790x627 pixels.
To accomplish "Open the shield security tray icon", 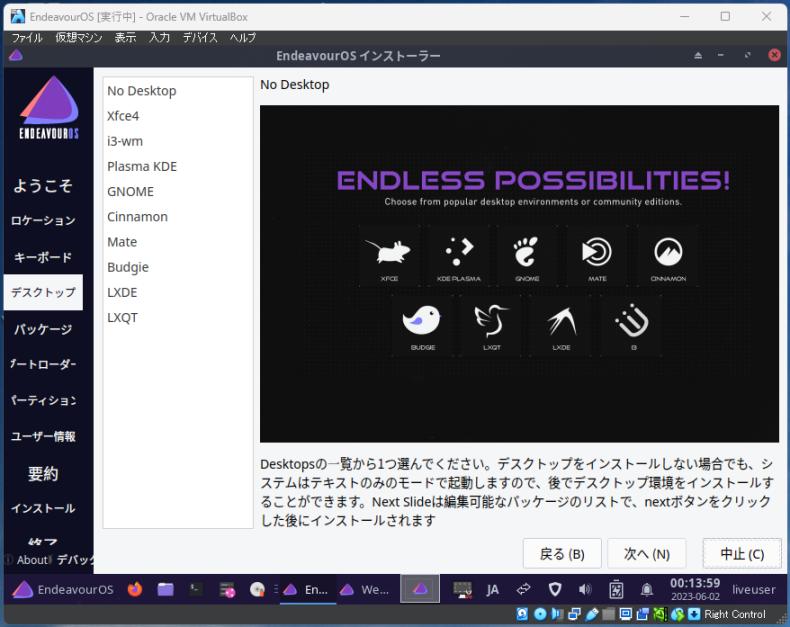I will (x=555, y=589).
